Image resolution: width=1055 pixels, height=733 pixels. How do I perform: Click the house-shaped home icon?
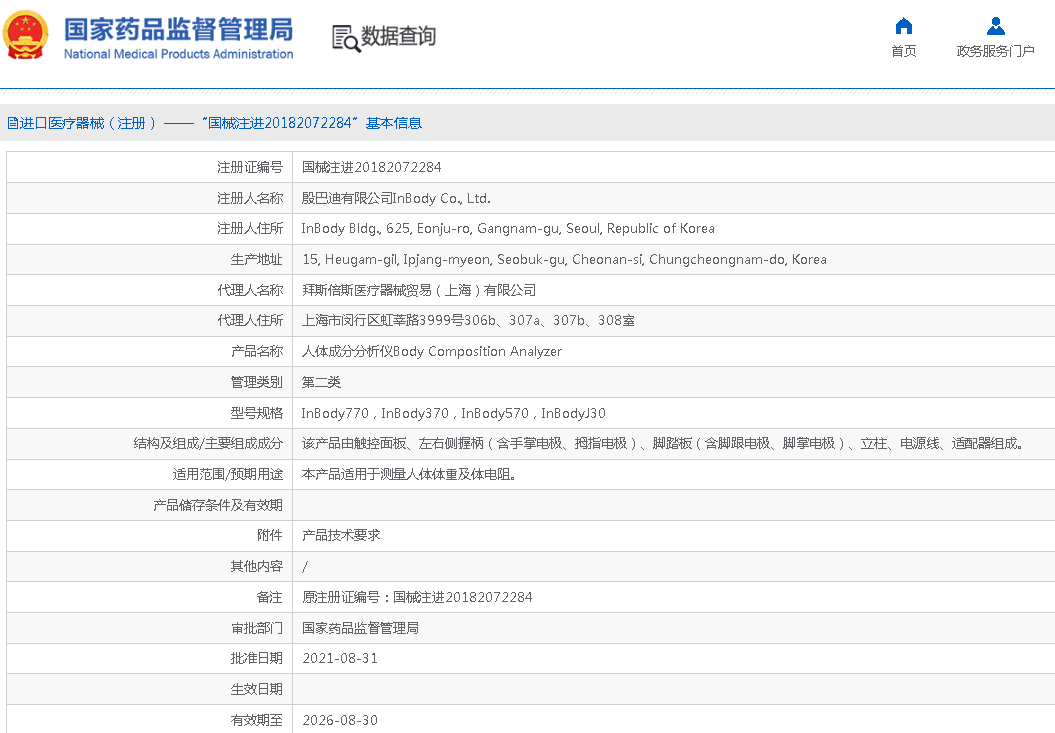pos(903,26)
